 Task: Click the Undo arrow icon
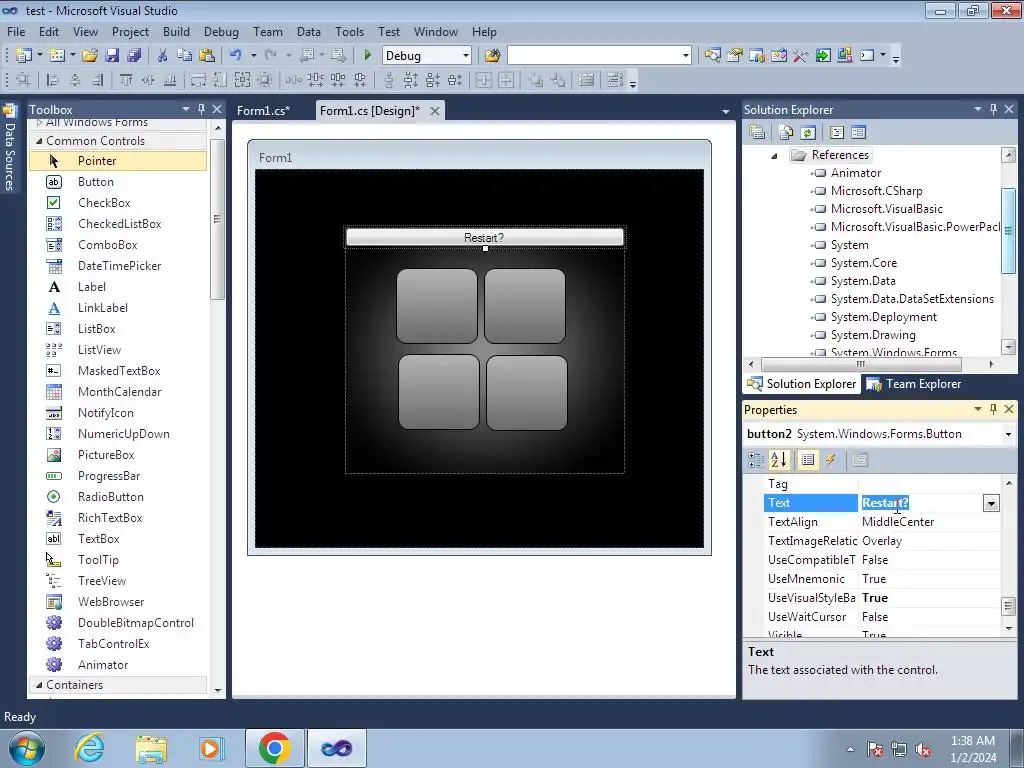235,56
